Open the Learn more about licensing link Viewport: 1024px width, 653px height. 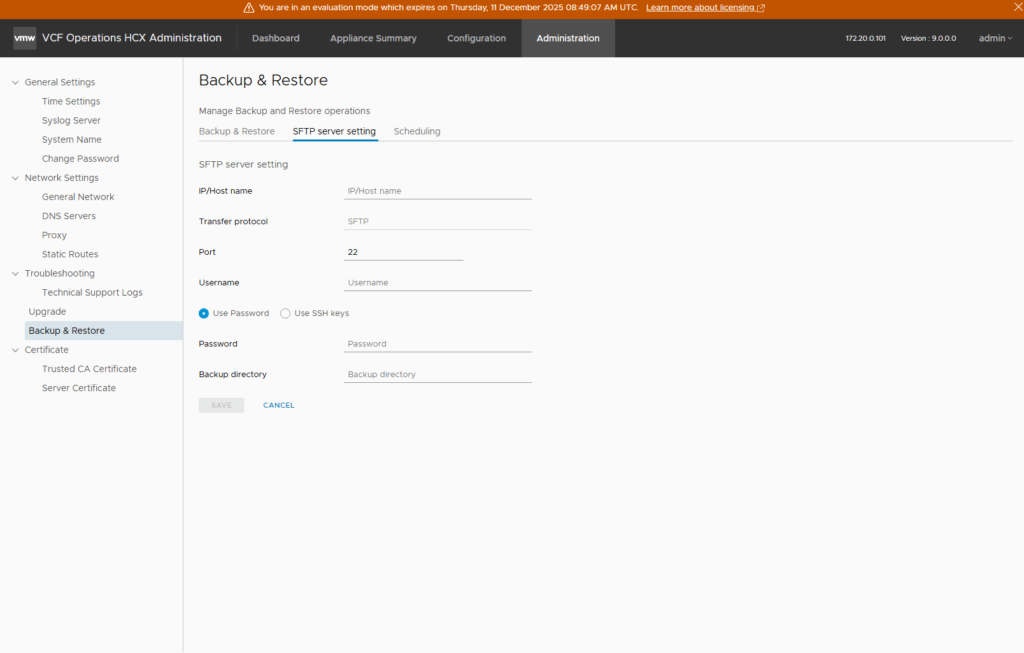pyautogui.click(x=705, y=8)
